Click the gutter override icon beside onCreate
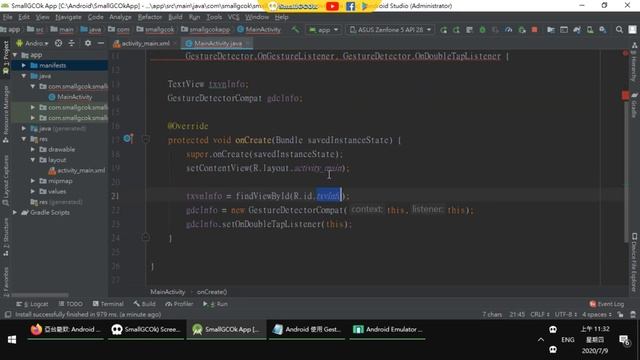This screenshot has height=360, width=640. pyautogui.click(x=128, y=139)
